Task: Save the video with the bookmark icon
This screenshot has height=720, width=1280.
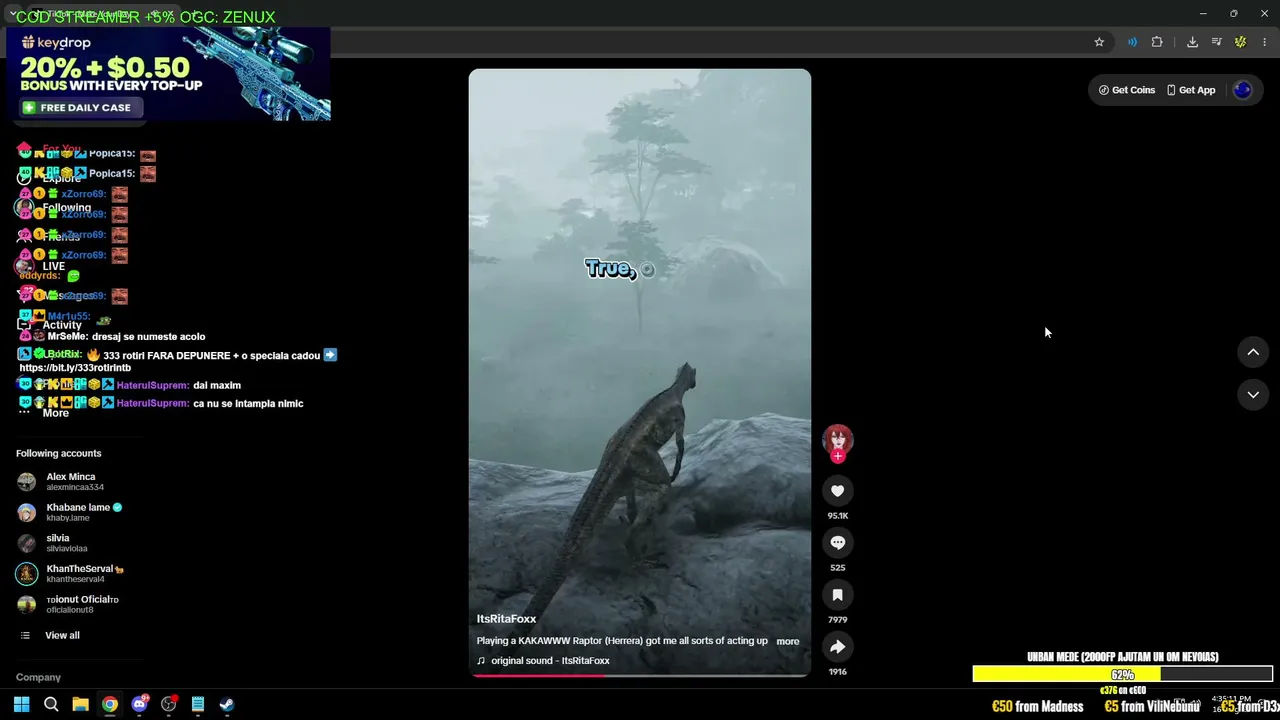Action: (x=838, y=595)
